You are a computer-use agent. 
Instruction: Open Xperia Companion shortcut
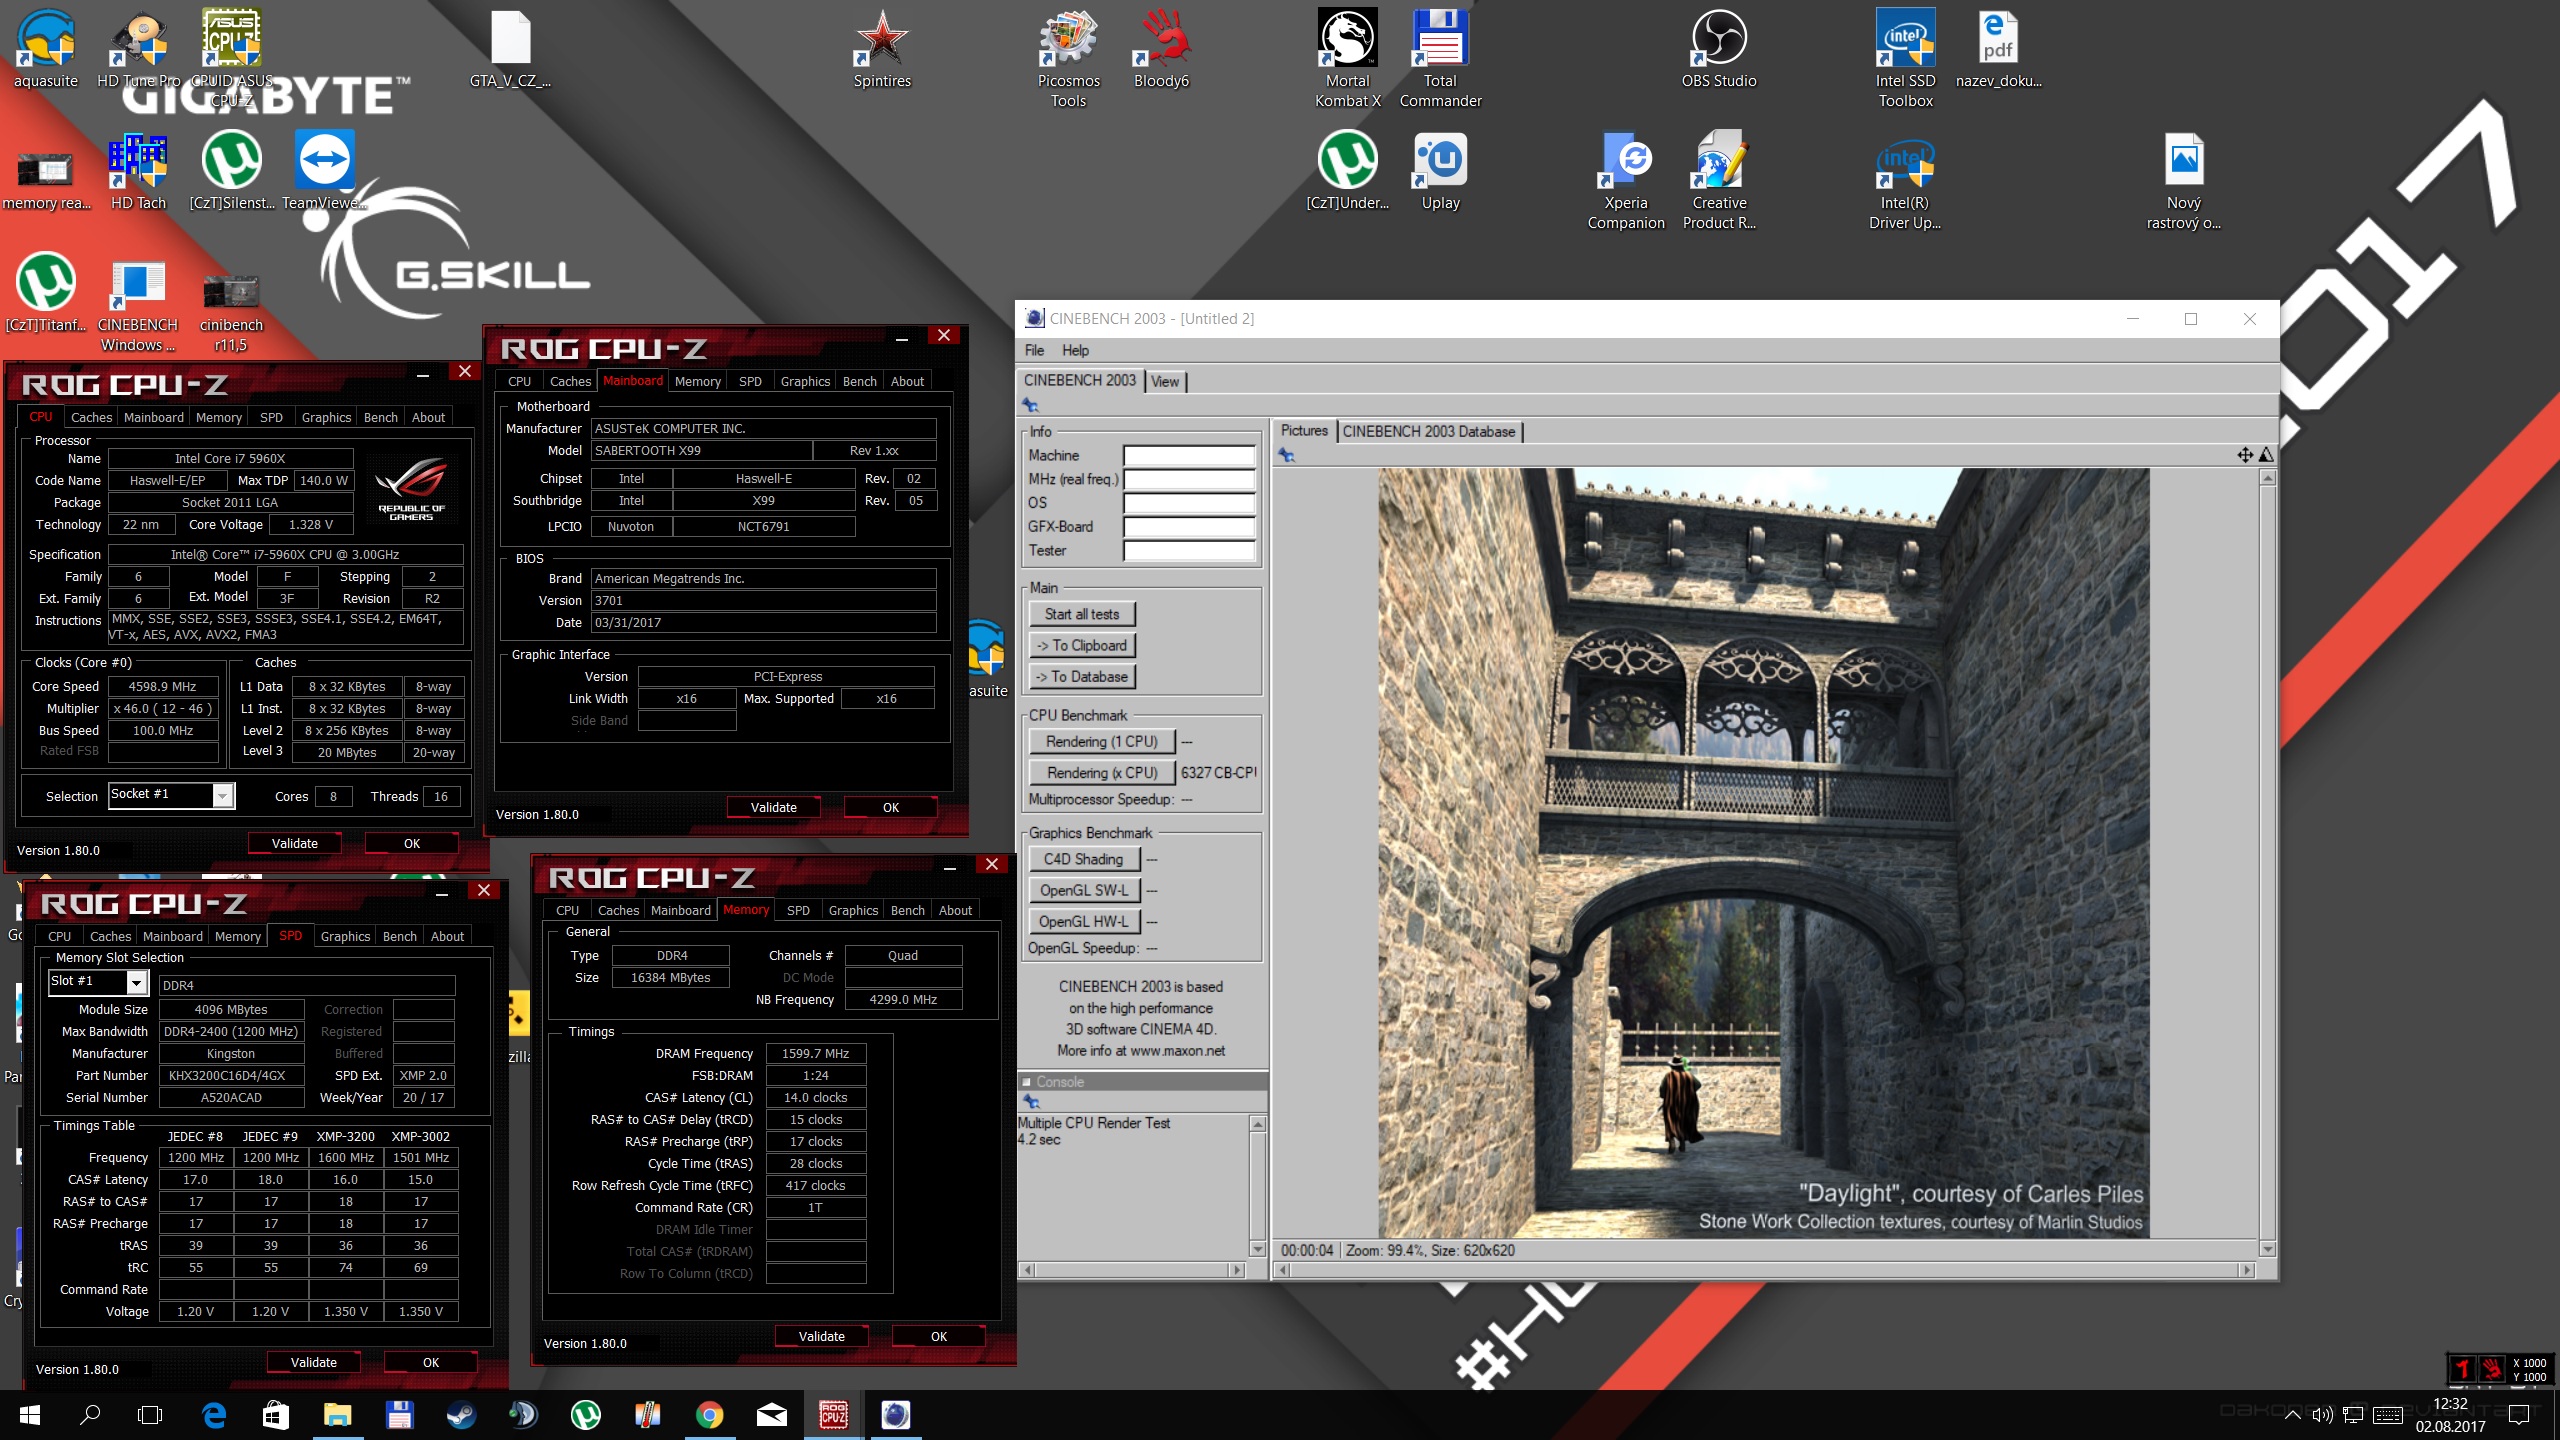(1626, 180)
